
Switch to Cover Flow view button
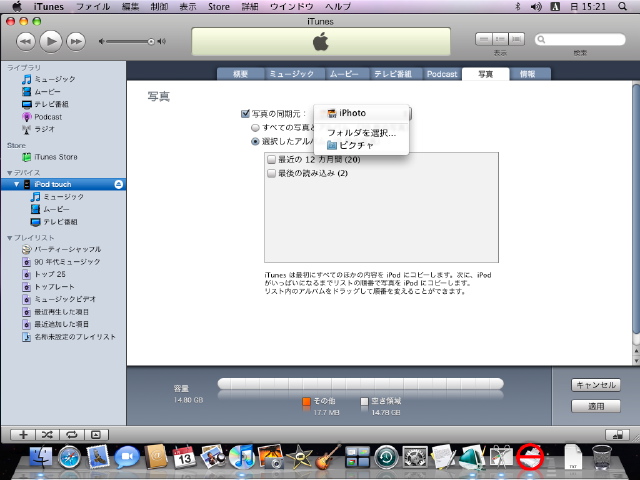point(516,39)
